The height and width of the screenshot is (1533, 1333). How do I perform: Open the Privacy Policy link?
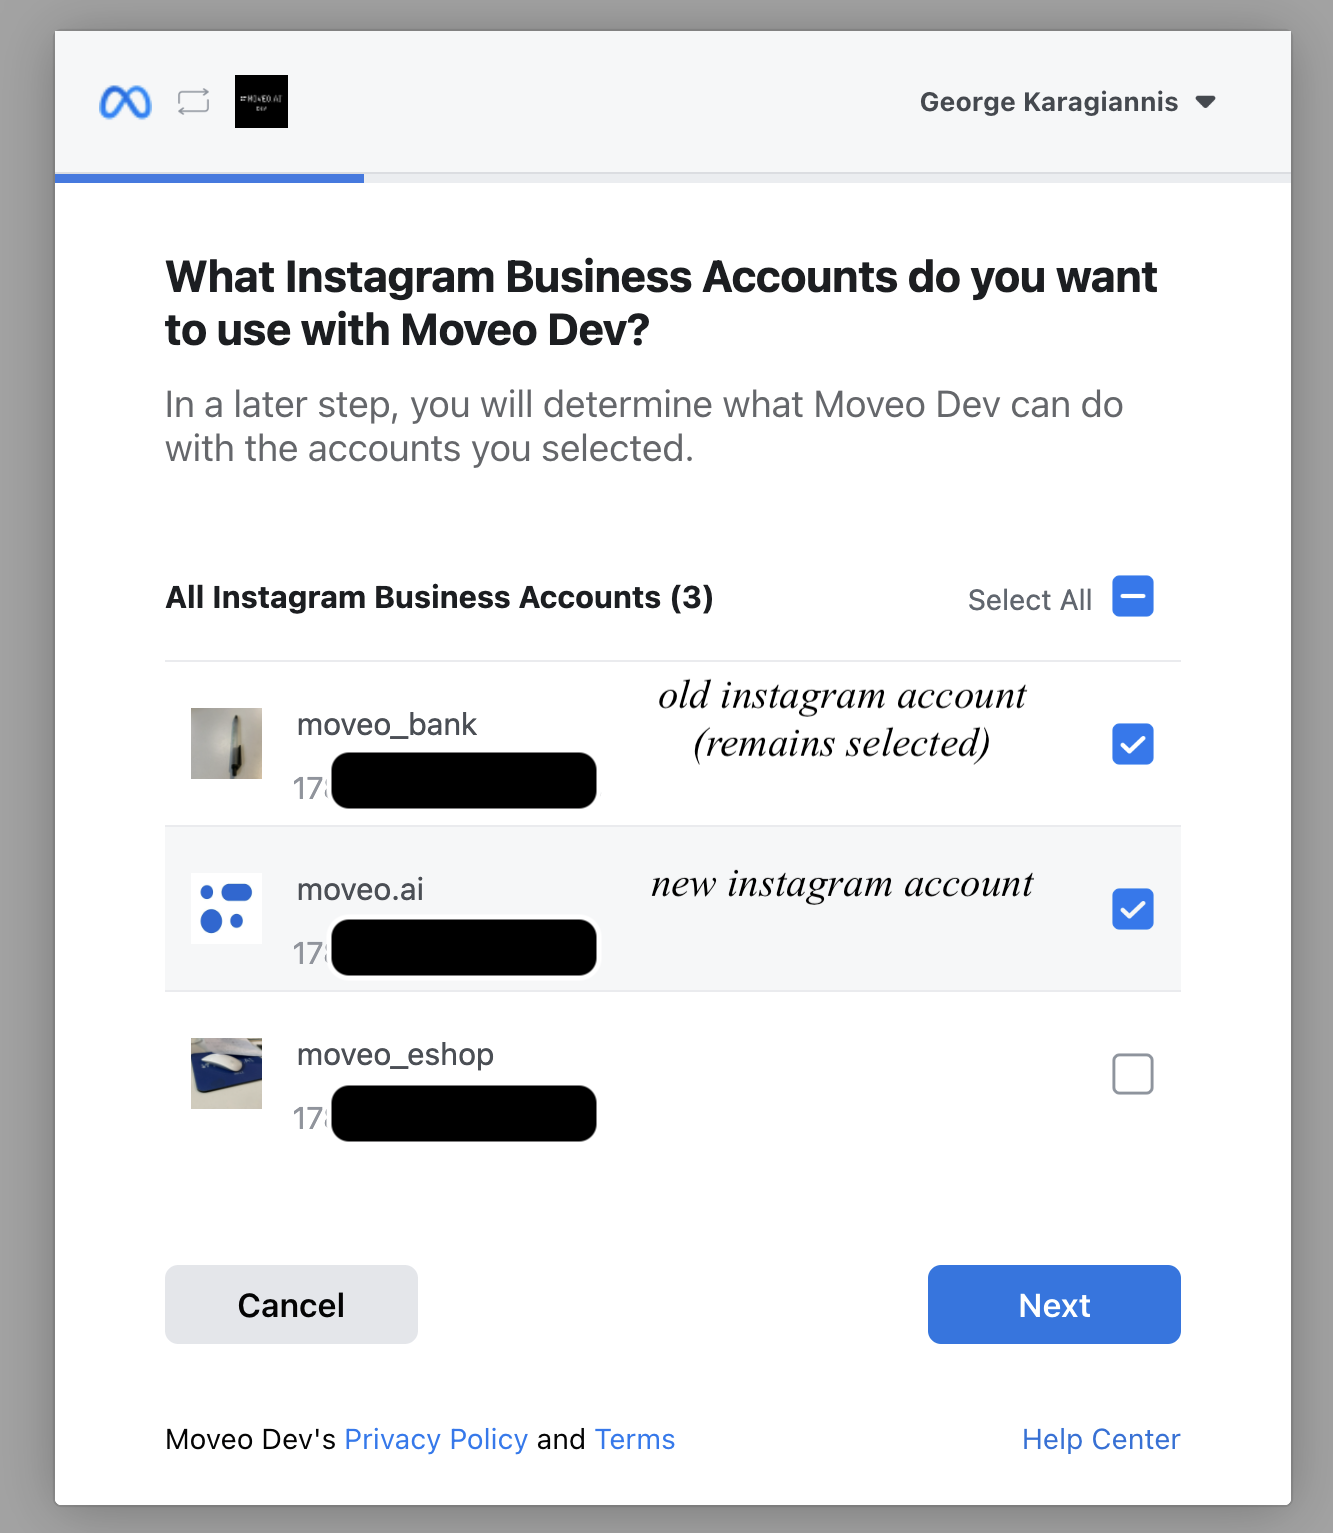[436, 1439]
